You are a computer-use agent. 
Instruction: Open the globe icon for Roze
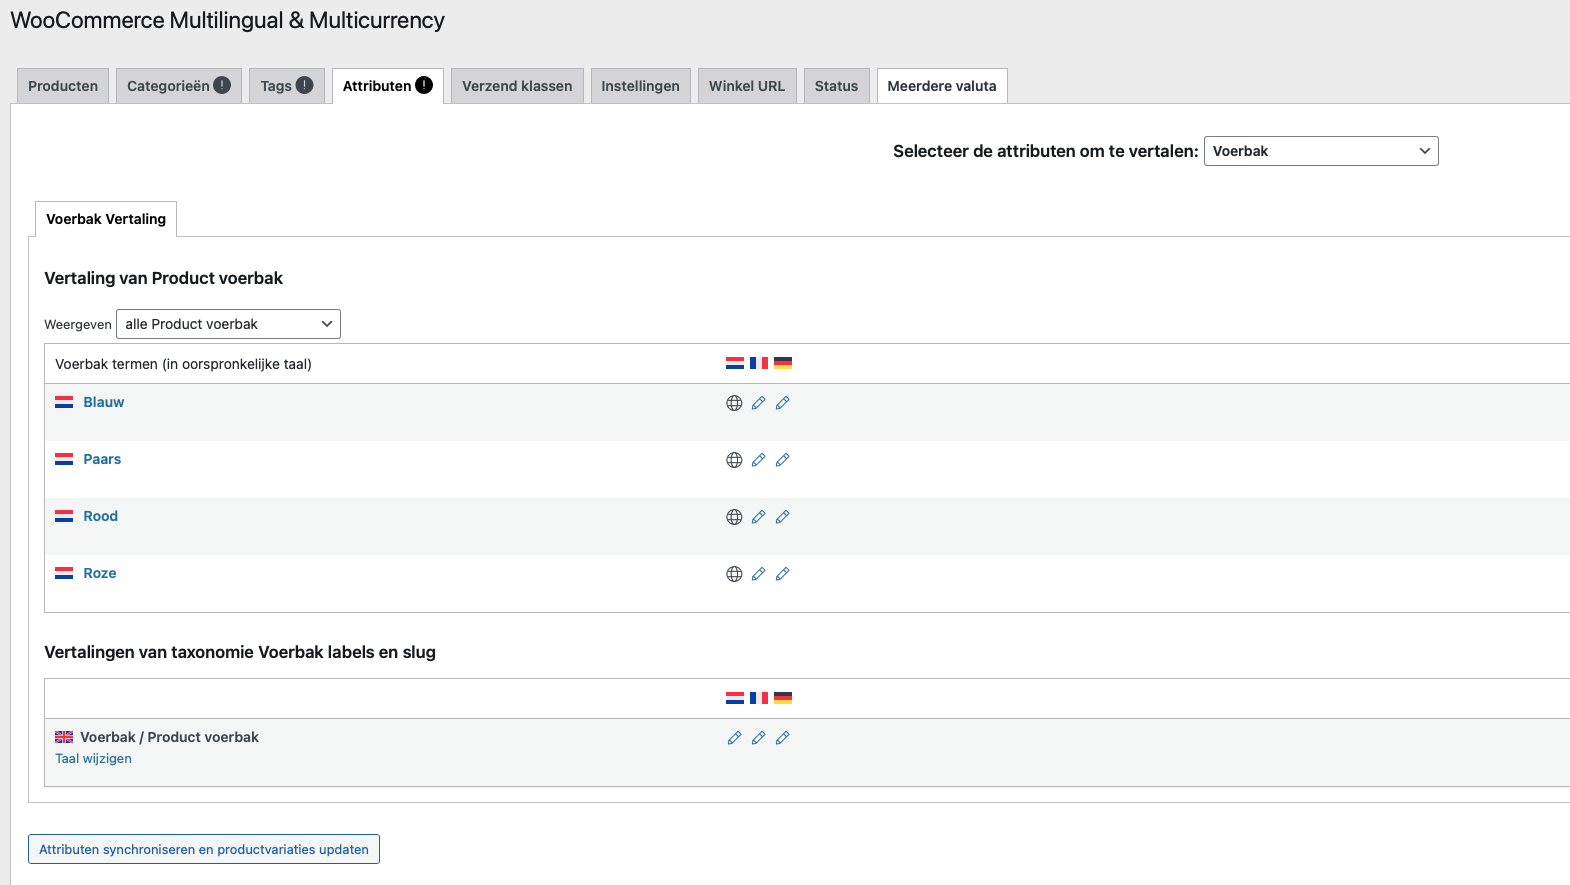coord(734,574)
